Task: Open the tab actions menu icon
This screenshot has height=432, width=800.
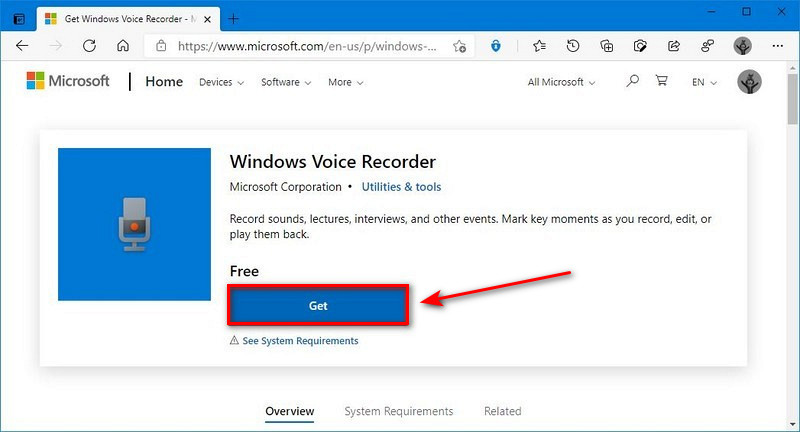Action: click(19, 19)
